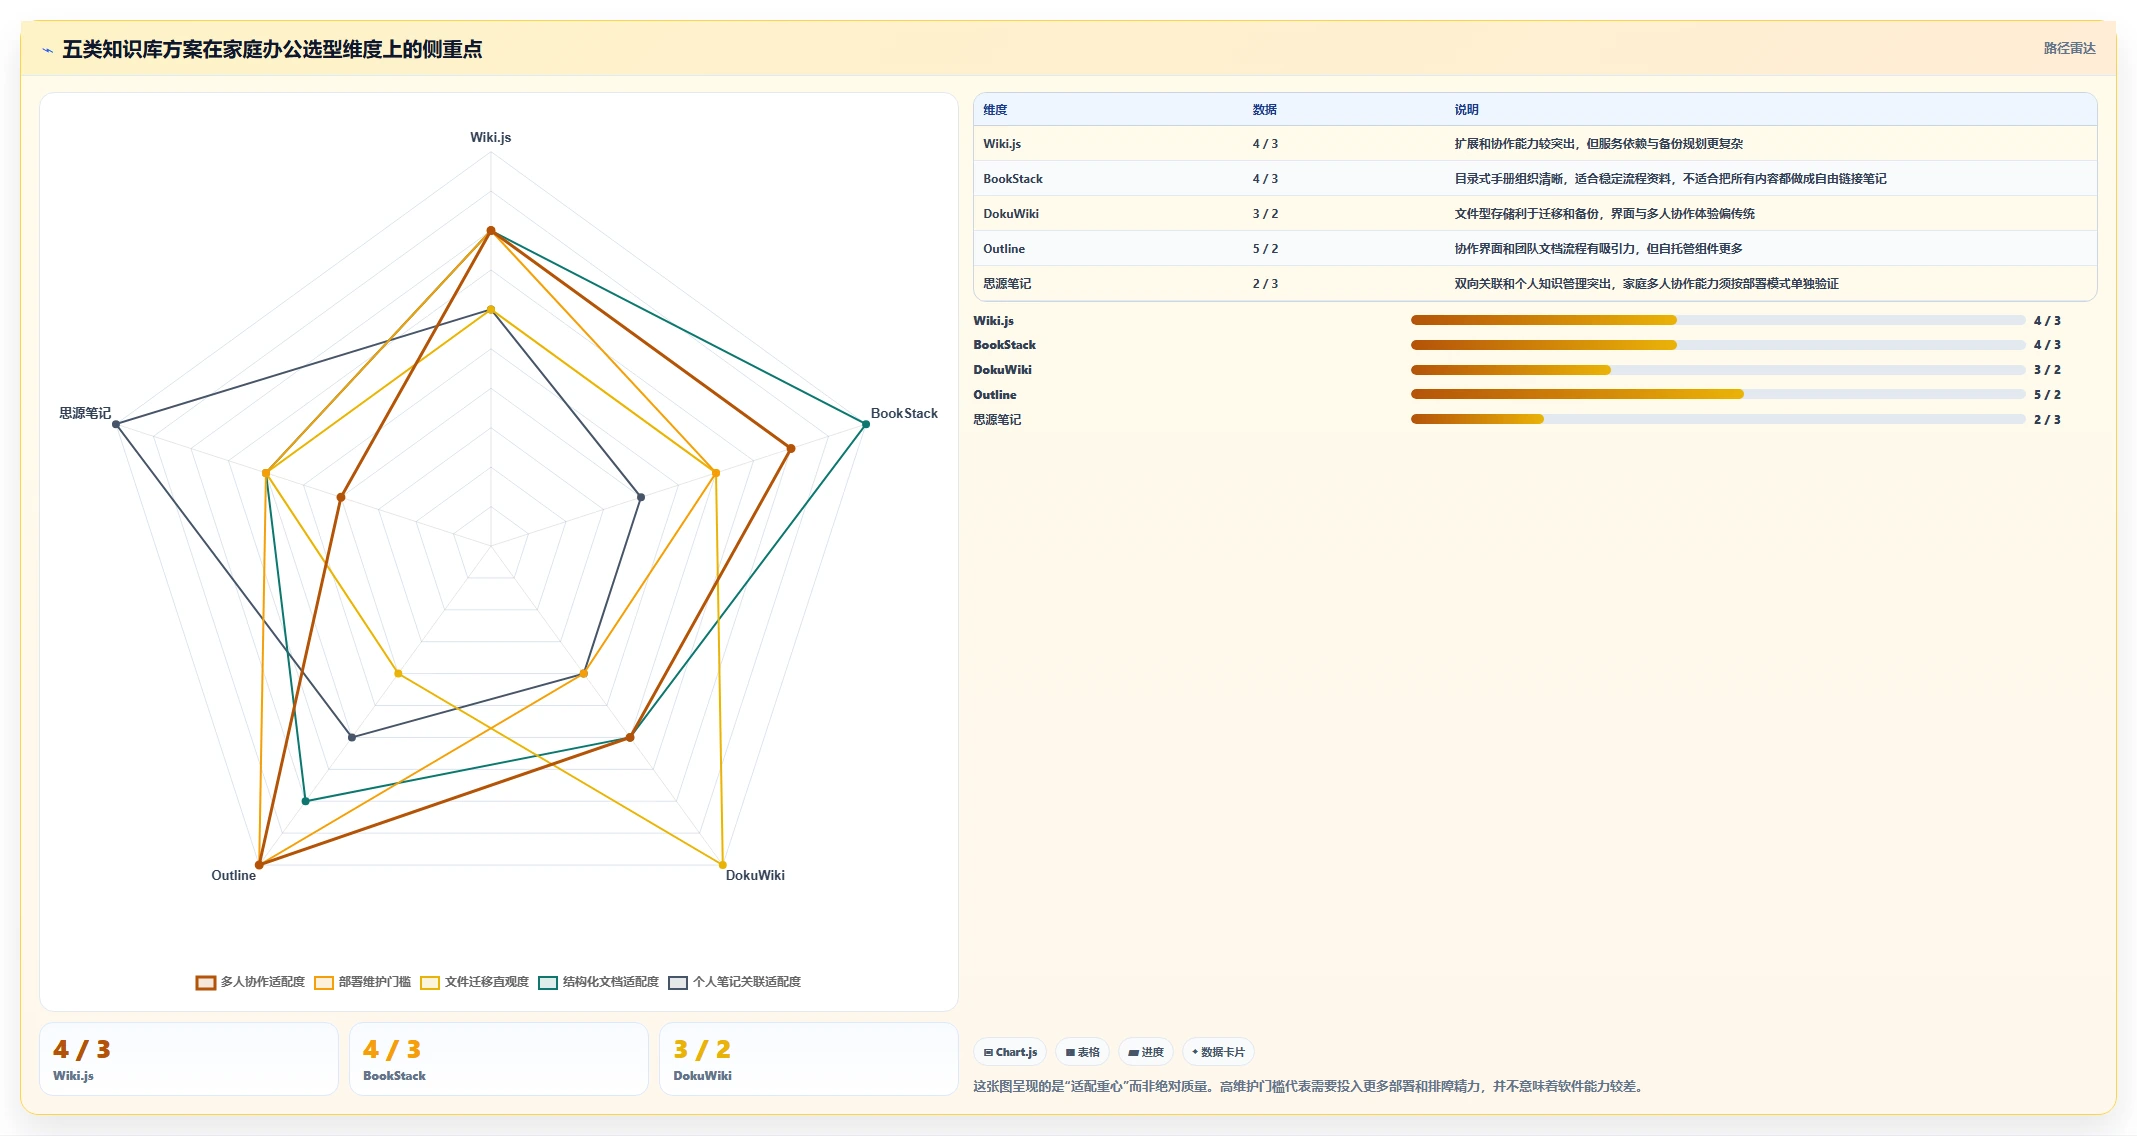
Task: Click the Chart.js chip
Action: coord(1010,1052)
